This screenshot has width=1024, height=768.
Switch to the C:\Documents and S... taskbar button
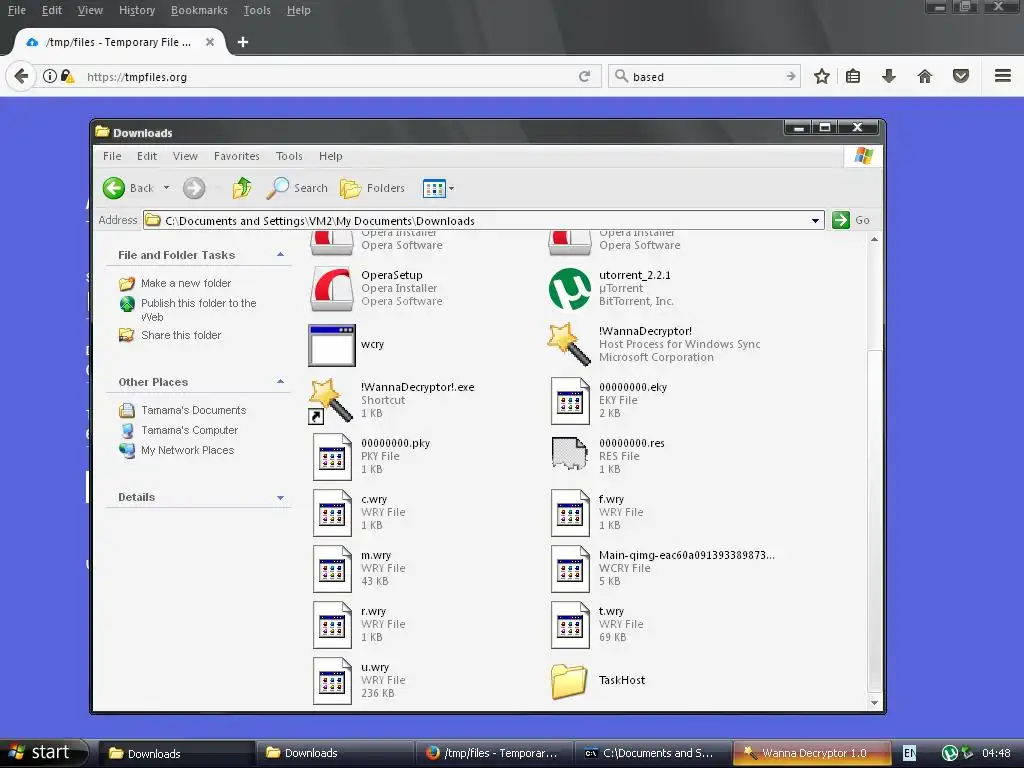pyautogui.click(x=653, y=753)
